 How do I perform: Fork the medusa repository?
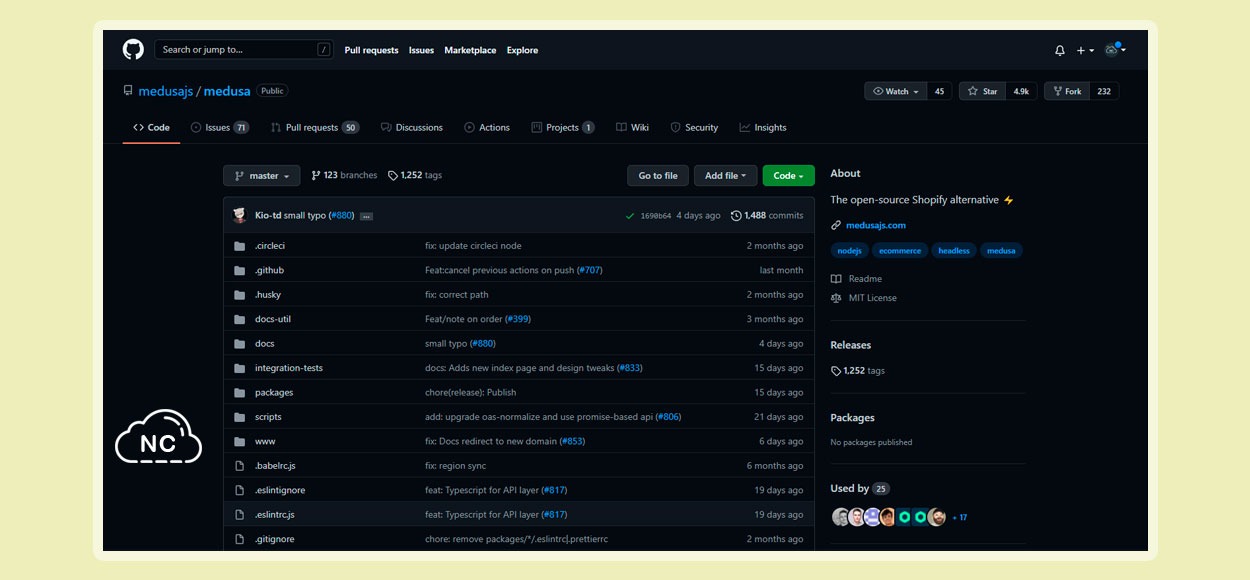pos(1067,91)
